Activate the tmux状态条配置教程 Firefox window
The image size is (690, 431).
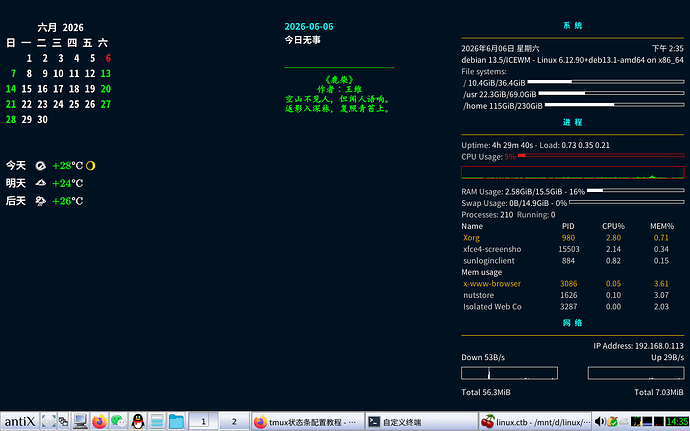(x=308, y=422)
